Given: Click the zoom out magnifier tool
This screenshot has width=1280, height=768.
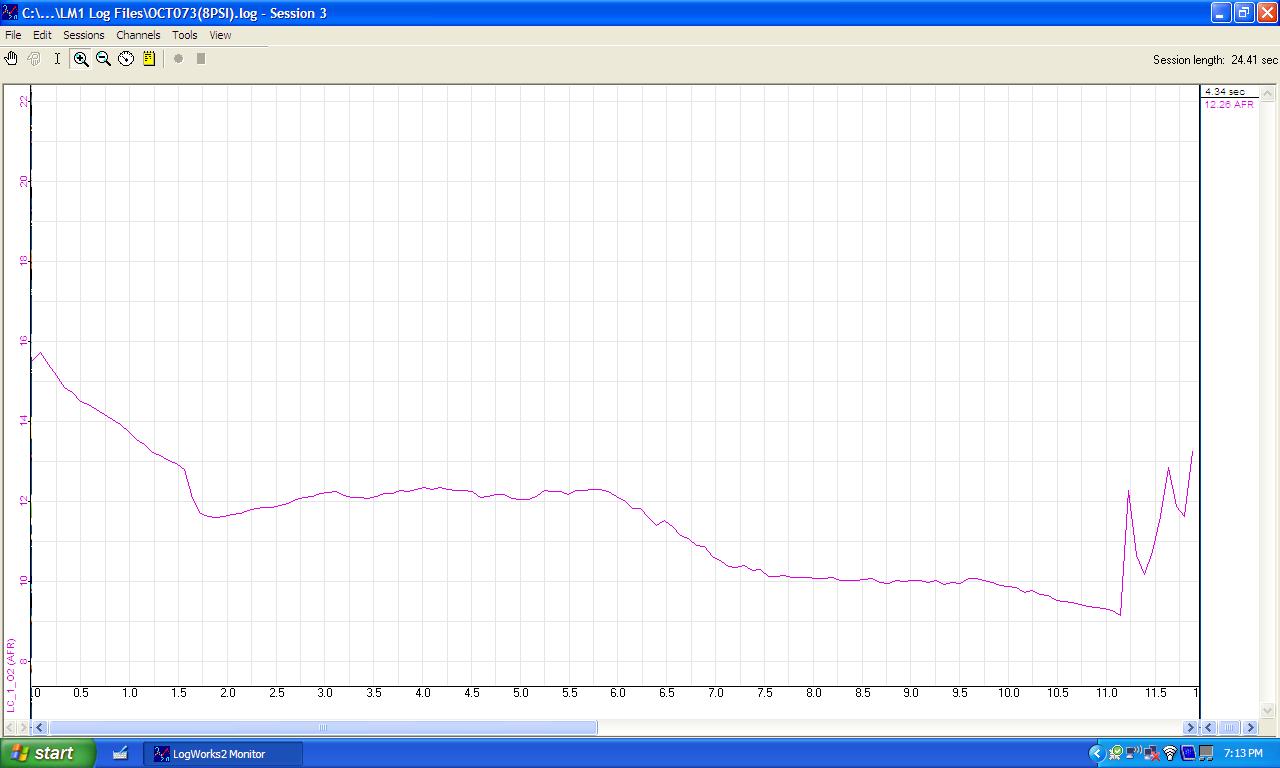Looking at the screenshot, I should pyautogui.click(x=103, y=59).
